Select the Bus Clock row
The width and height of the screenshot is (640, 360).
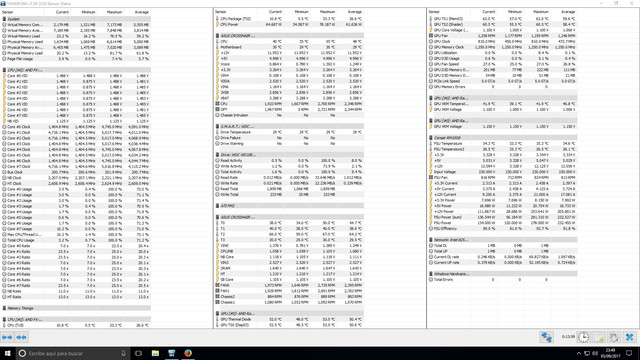click(76, 172)
